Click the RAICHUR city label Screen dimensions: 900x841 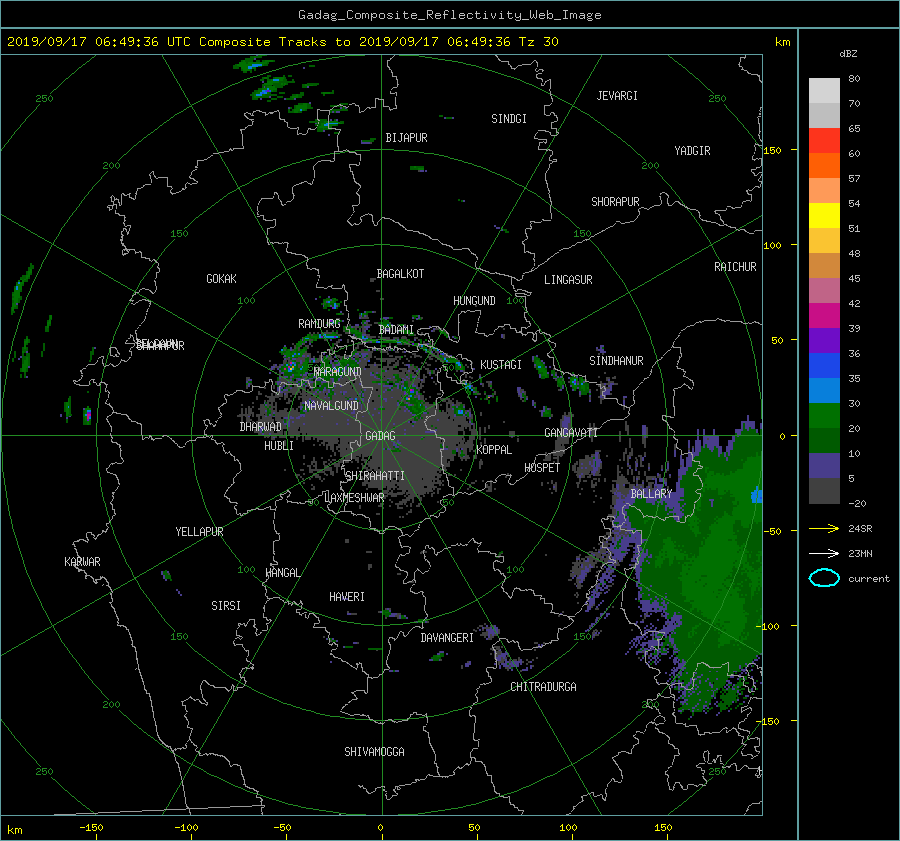(735, 267)
